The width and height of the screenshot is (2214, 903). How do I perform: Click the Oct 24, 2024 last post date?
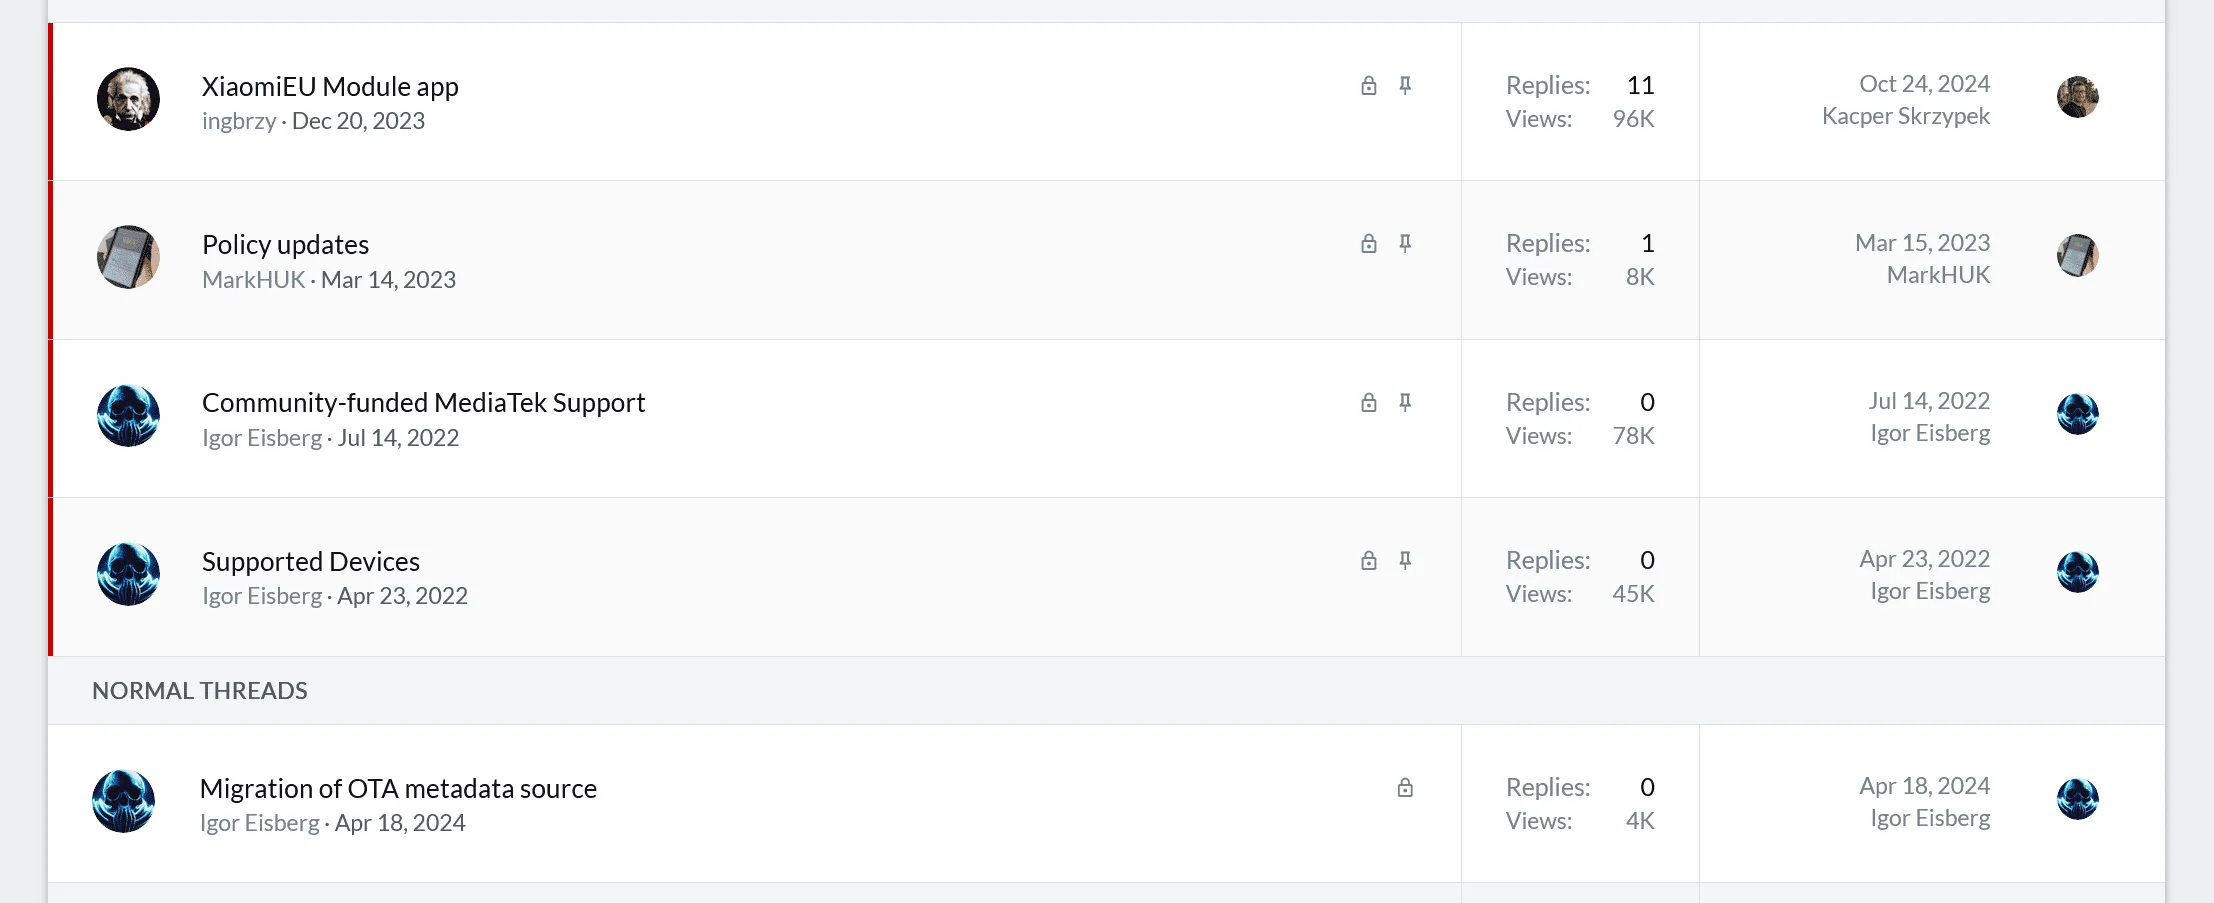[1924, 84]
